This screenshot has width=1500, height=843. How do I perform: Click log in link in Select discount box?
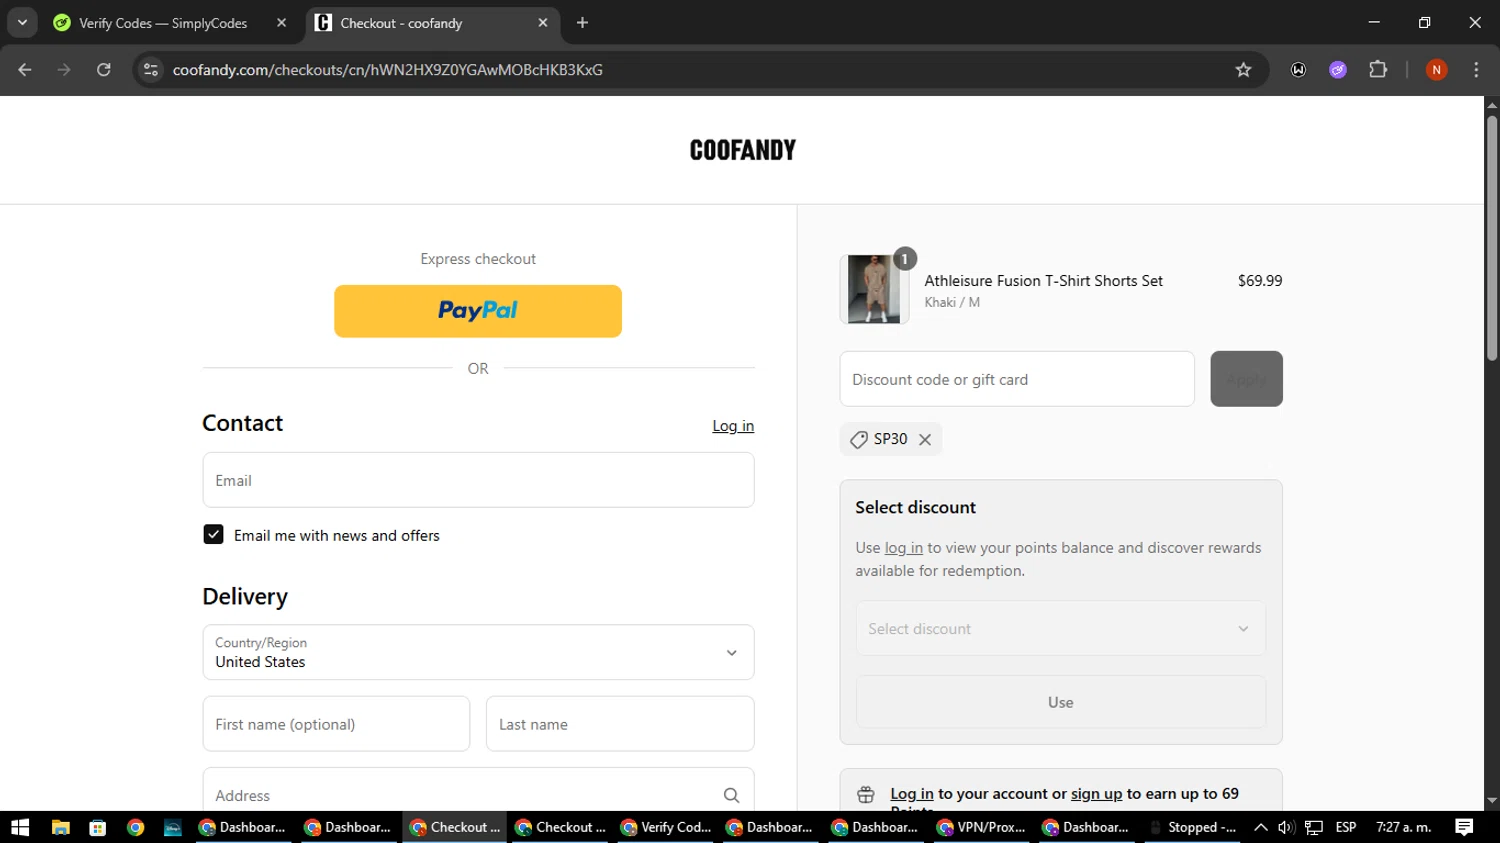(904, 548)
